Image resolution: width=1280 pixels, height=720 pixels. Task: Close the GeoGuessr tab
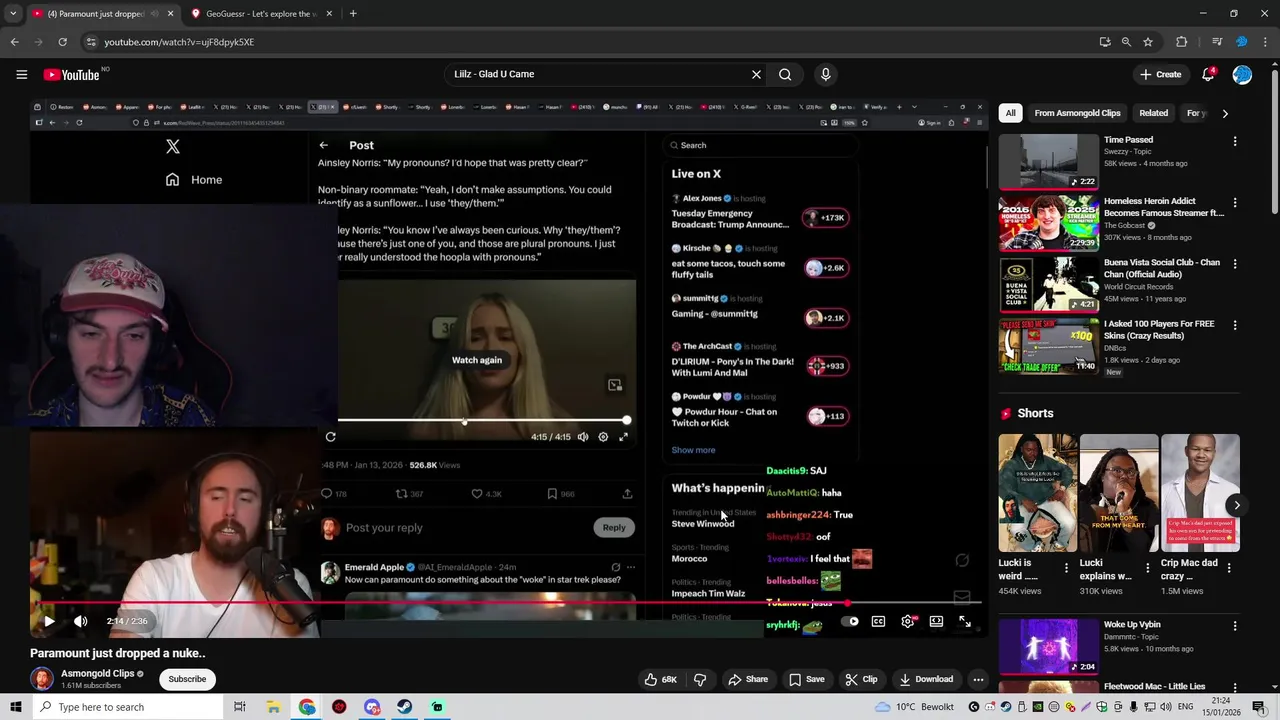[328, 14]
